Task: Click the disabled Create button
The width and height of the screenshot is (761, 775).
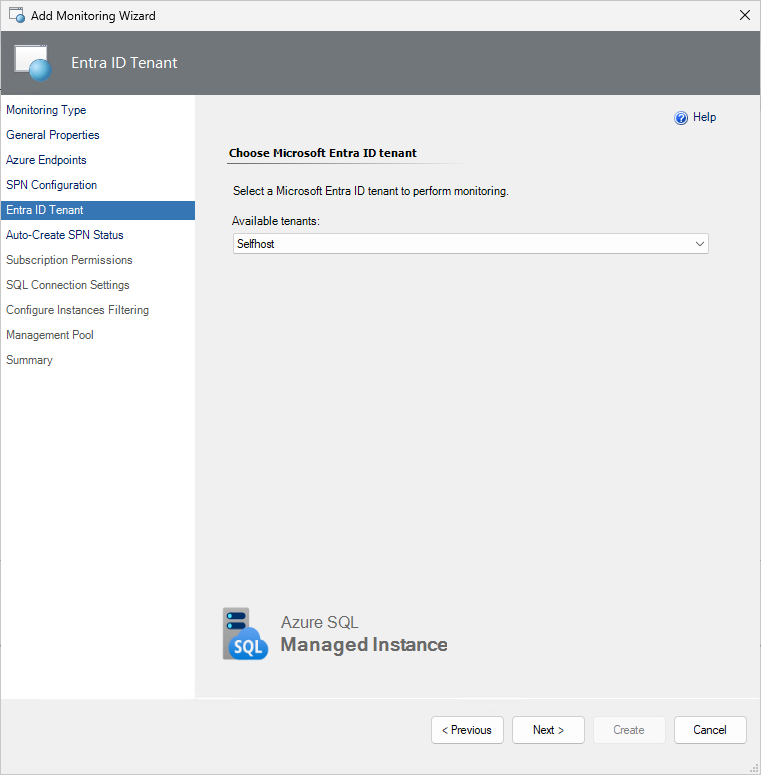Action: click(x=629, y=730)
